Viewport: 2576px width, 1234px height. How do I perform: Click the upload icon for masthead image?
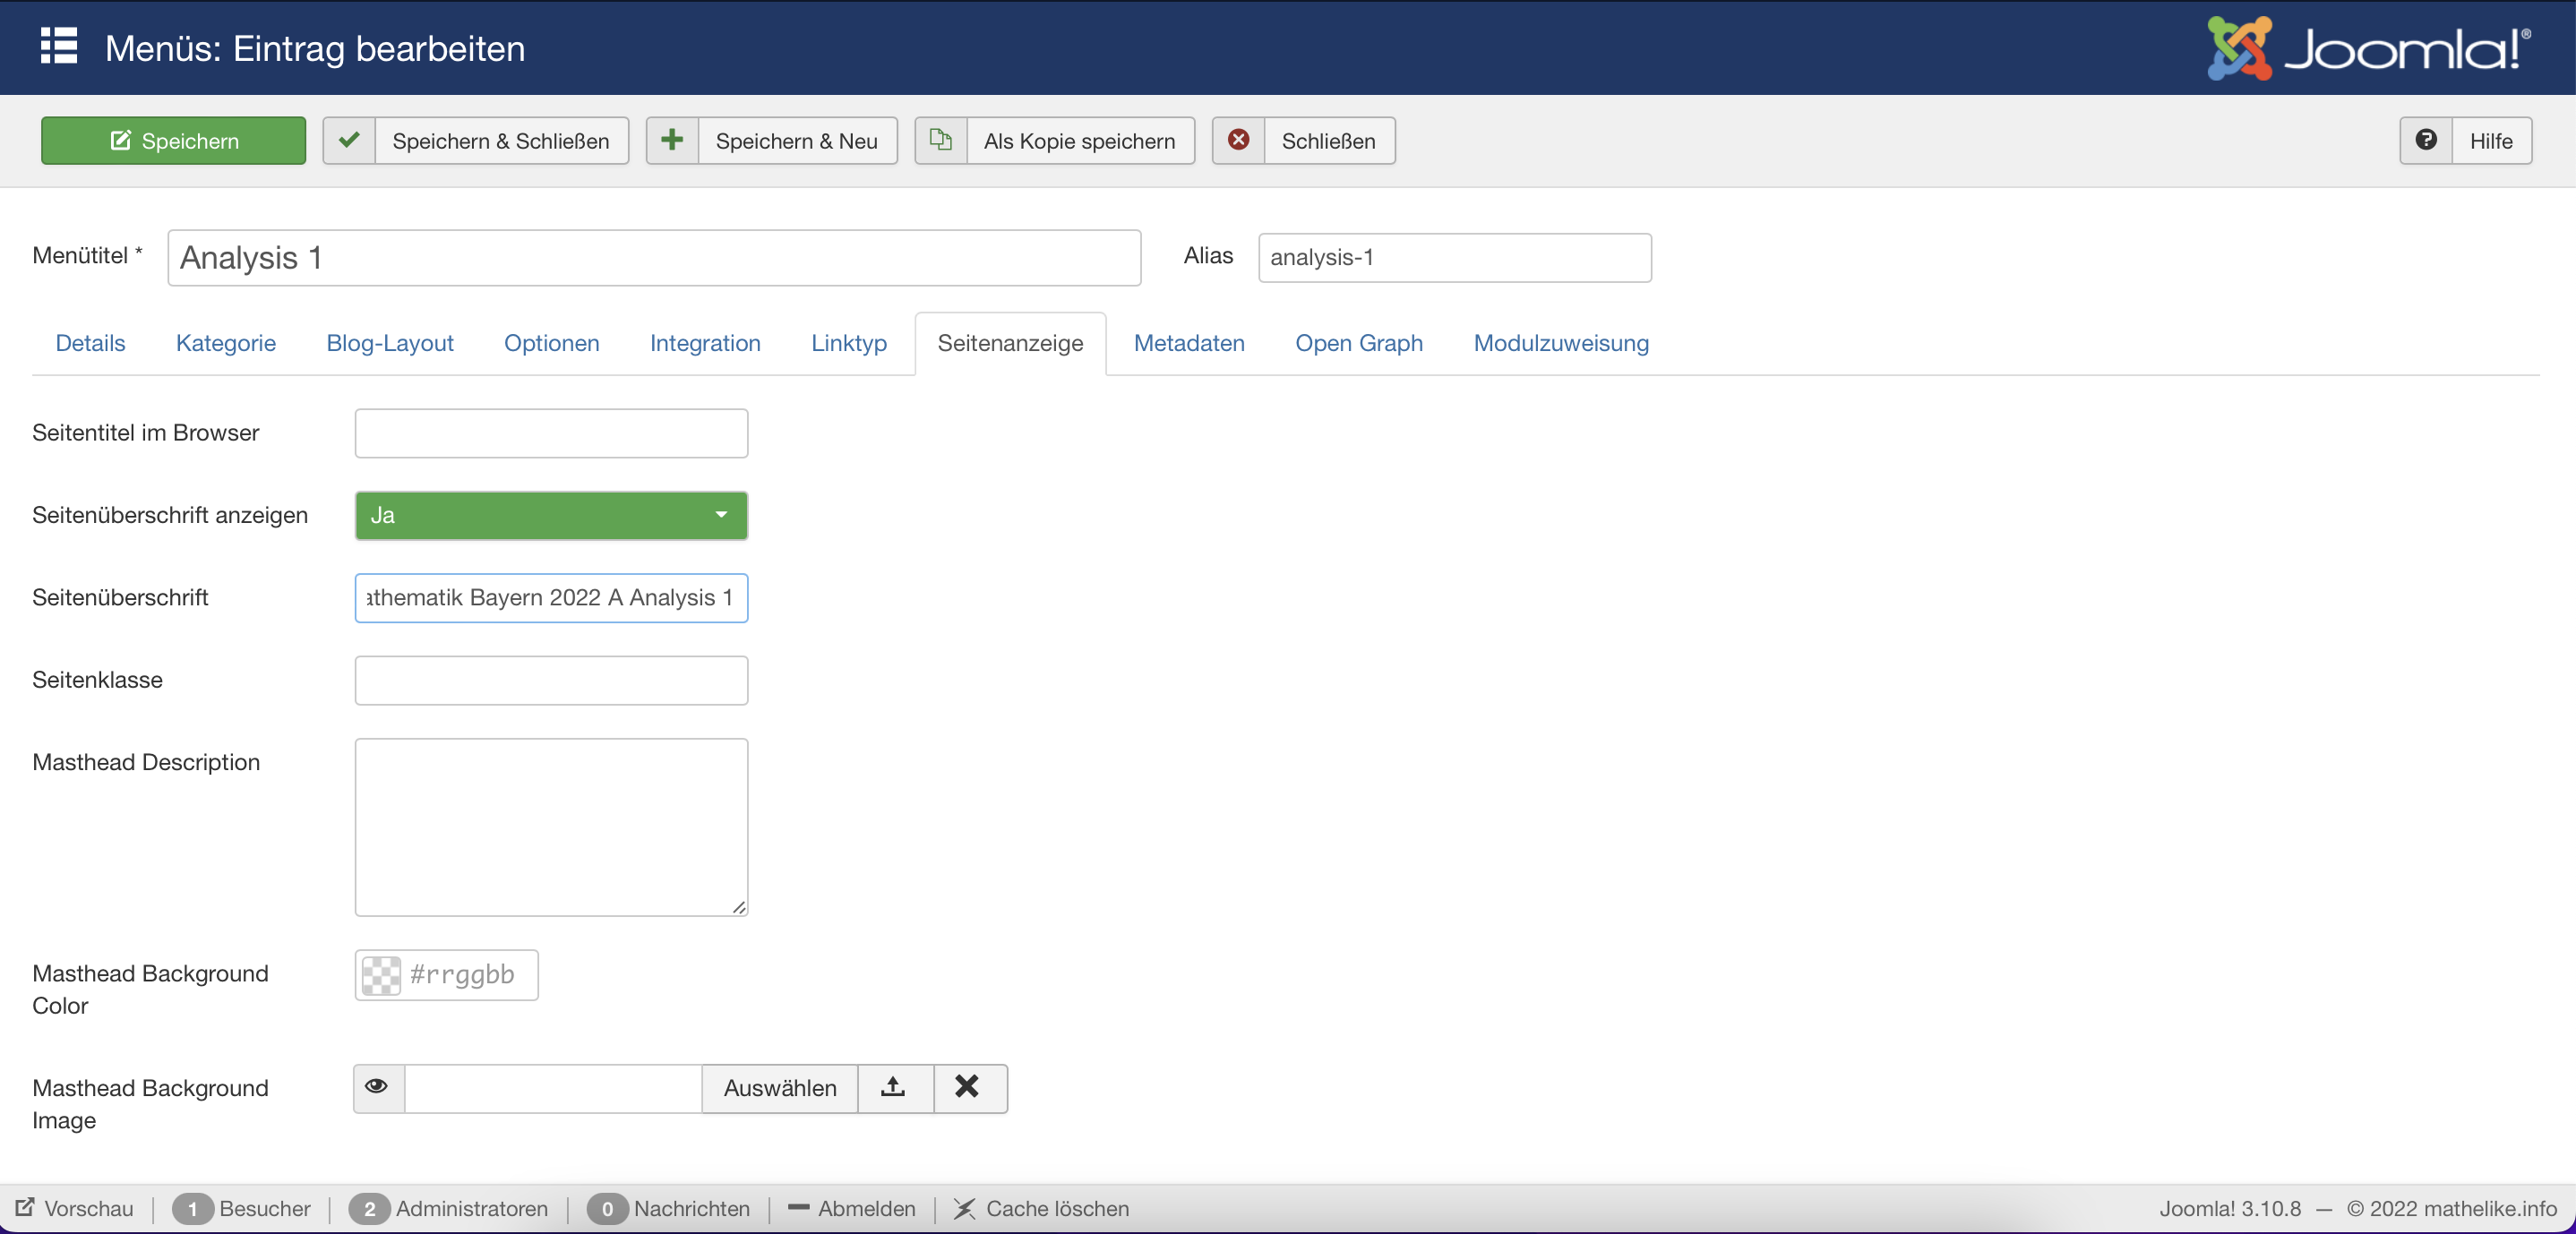point(894,1088)
